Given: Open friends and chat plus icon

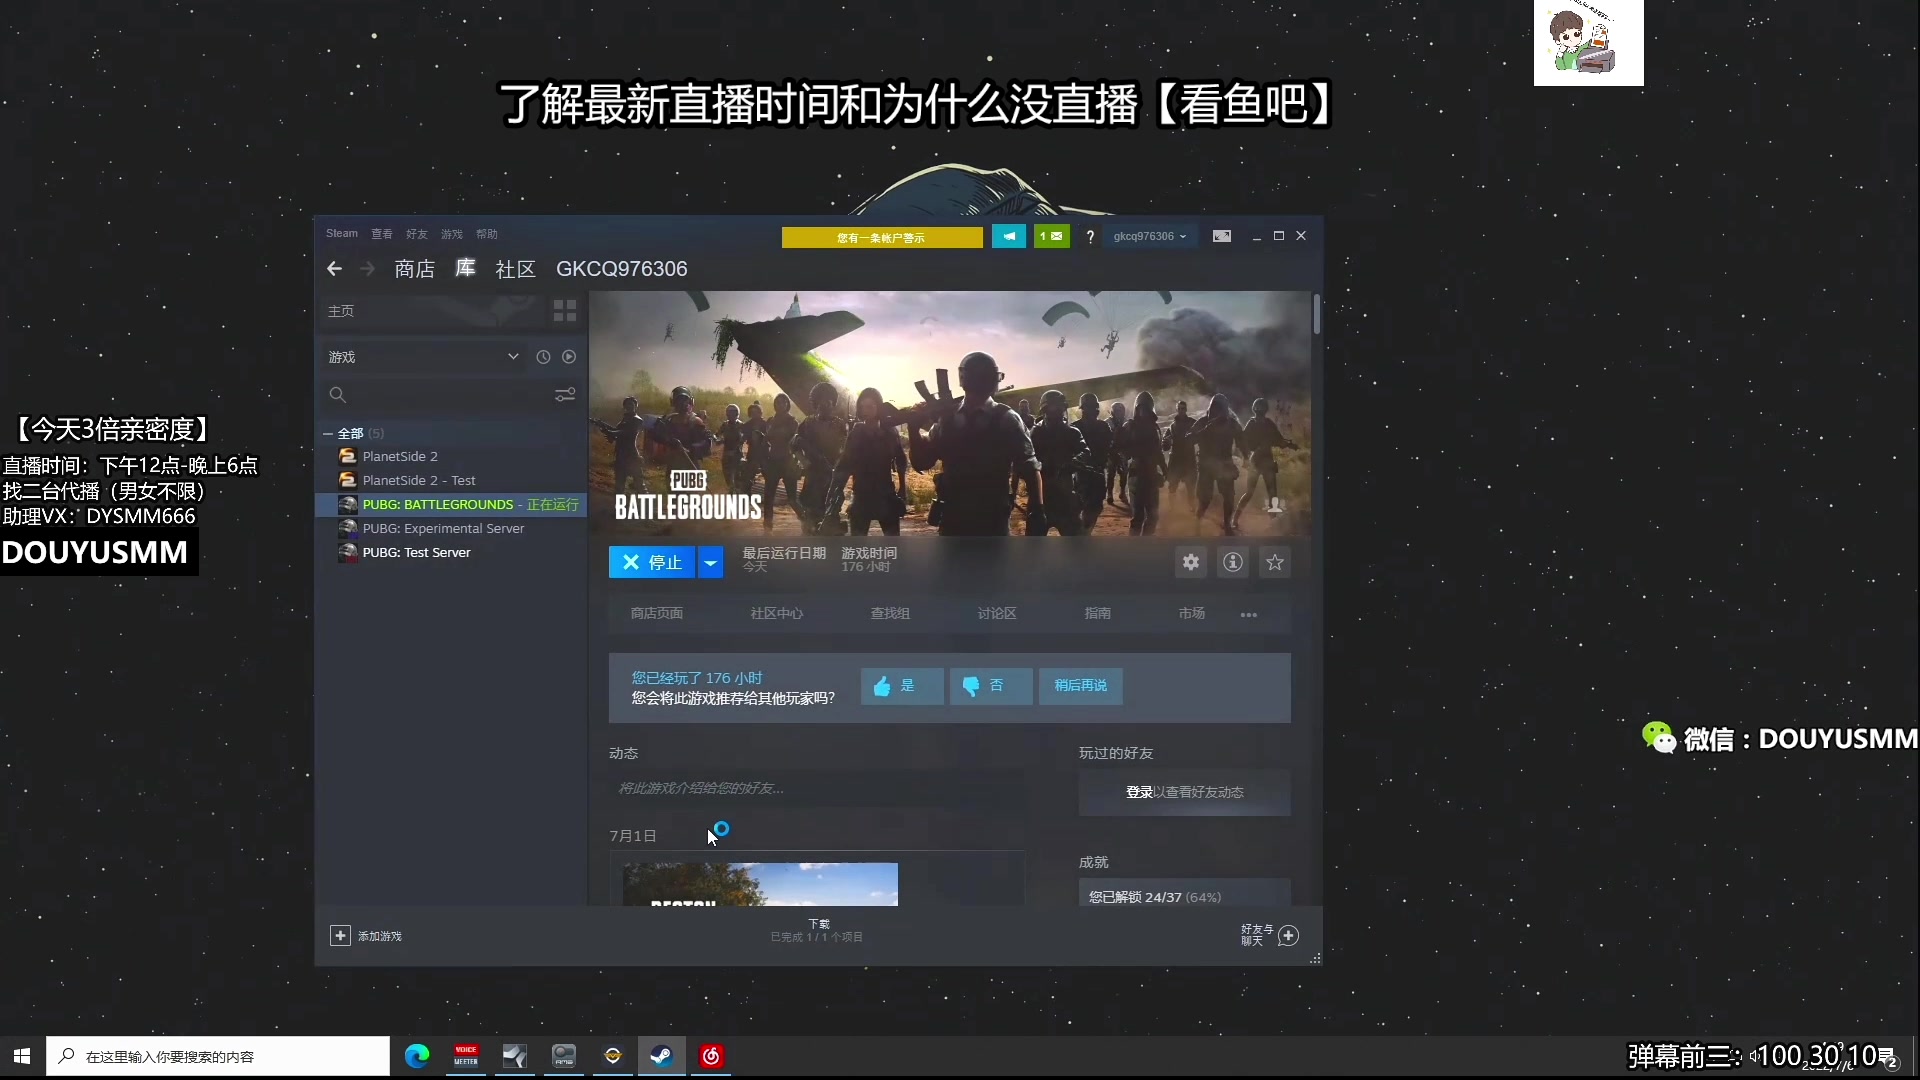Looking at the screenshot, I should click(1289, 935).
